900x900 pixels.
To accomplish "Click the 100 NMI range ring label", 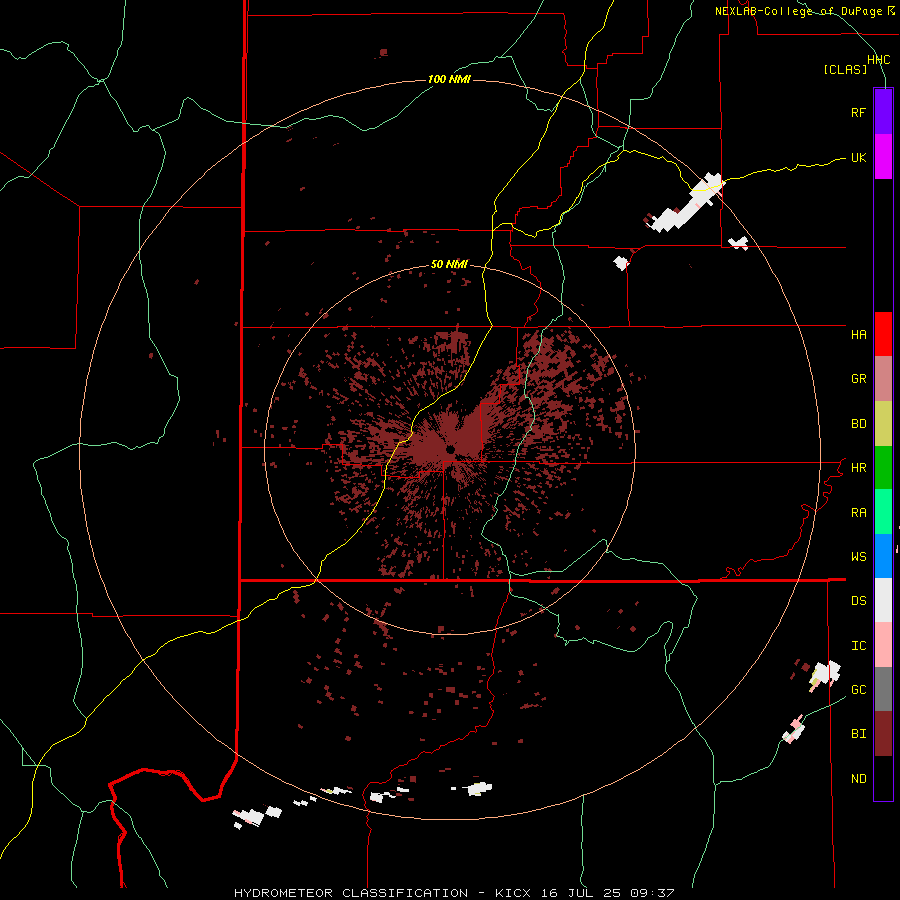I will click(449, 79).
